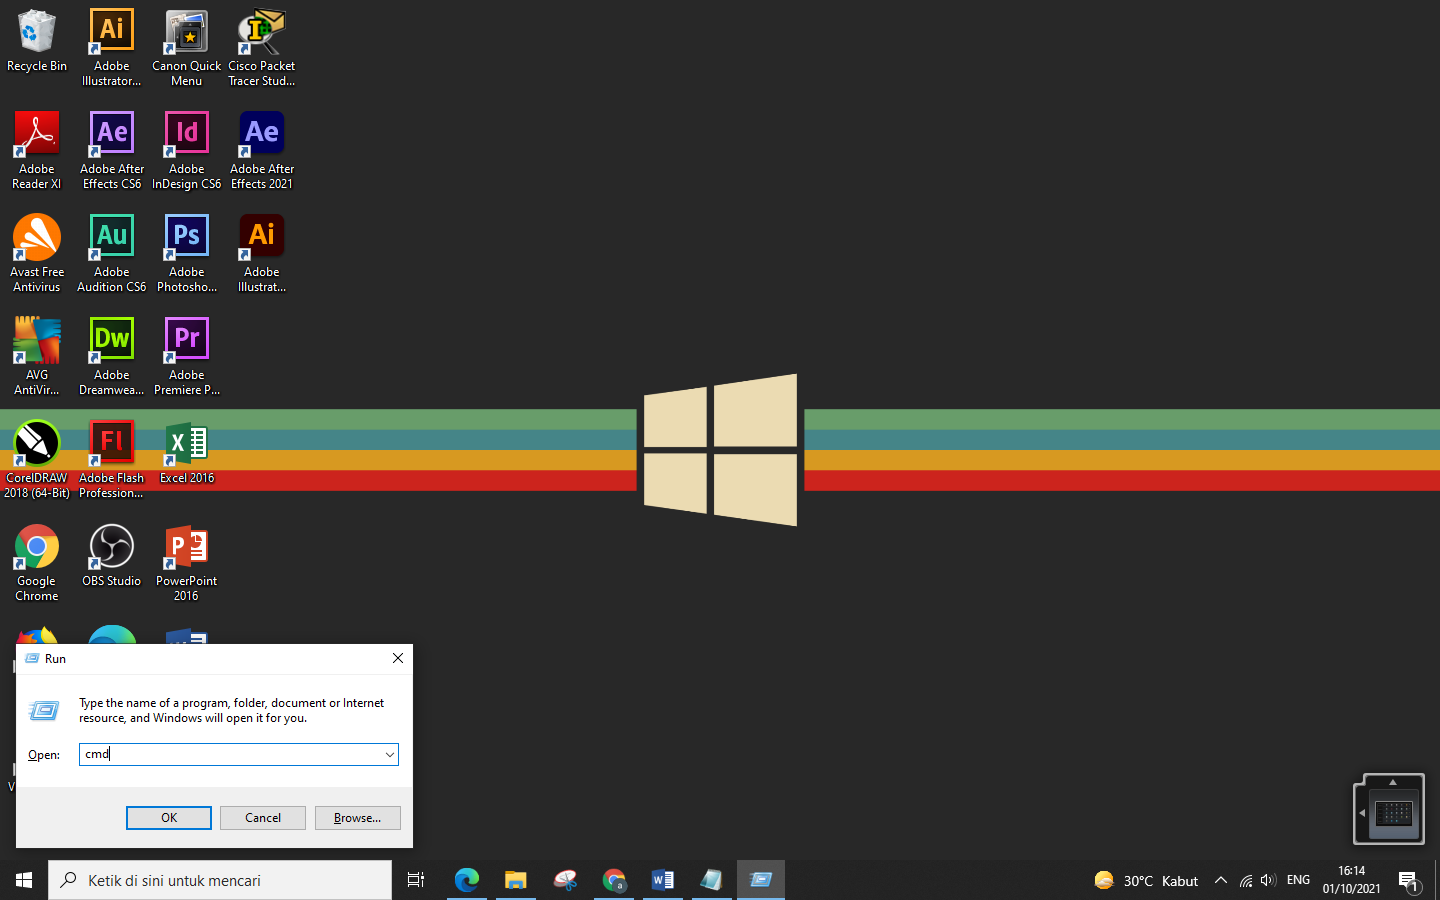Open File Explorer from the taskbar
Image resolution: width=1440 pixels, height=900 pixels.
tap(516, 880)
